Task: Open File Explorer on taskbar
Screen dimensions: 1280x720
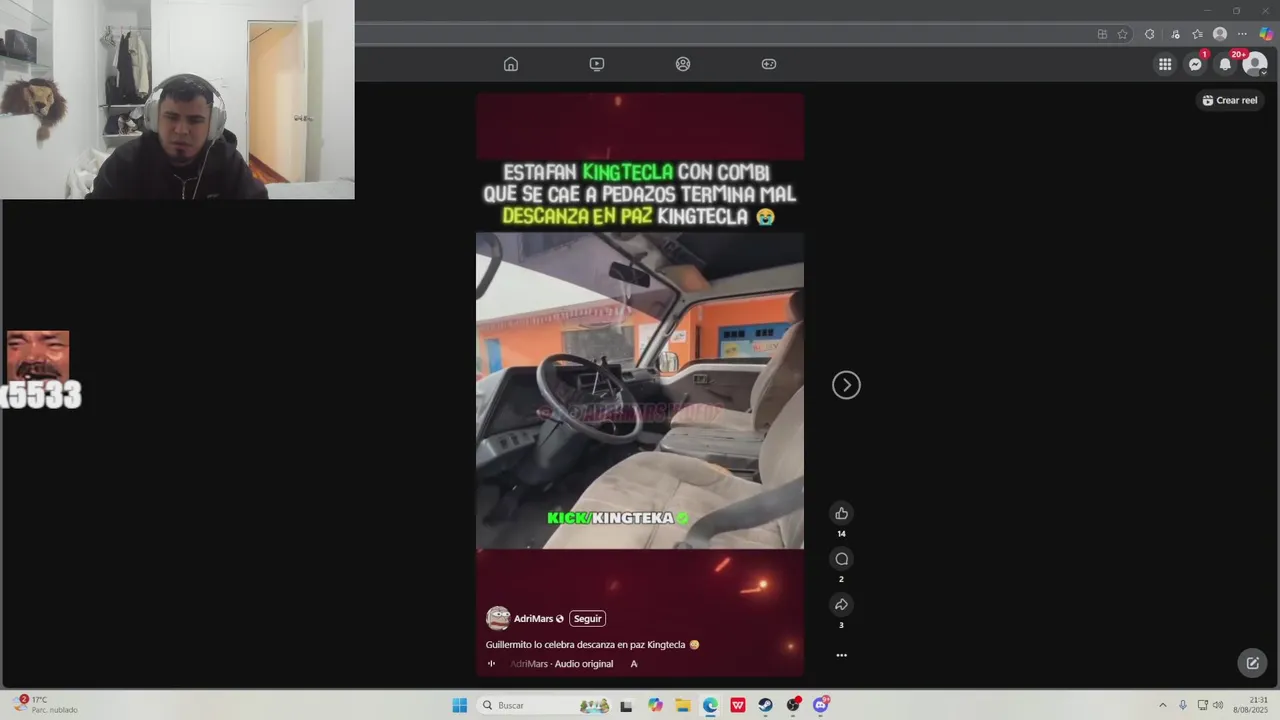Action: tap(683, 705)
